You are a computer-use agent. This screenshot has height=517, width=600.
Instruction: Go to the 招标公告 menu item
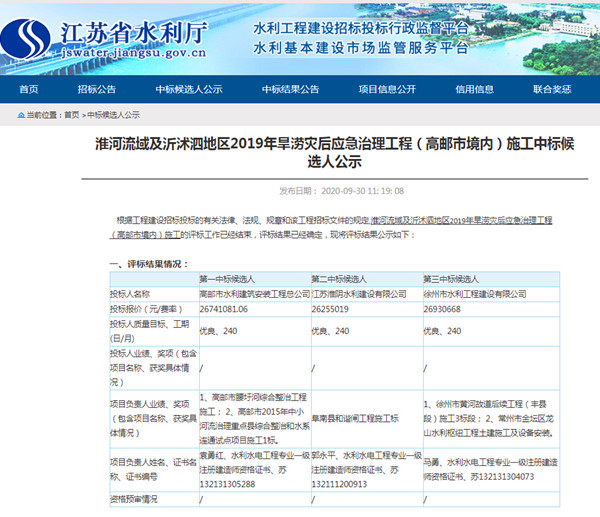pyautogui.click(x=96, y=89)
